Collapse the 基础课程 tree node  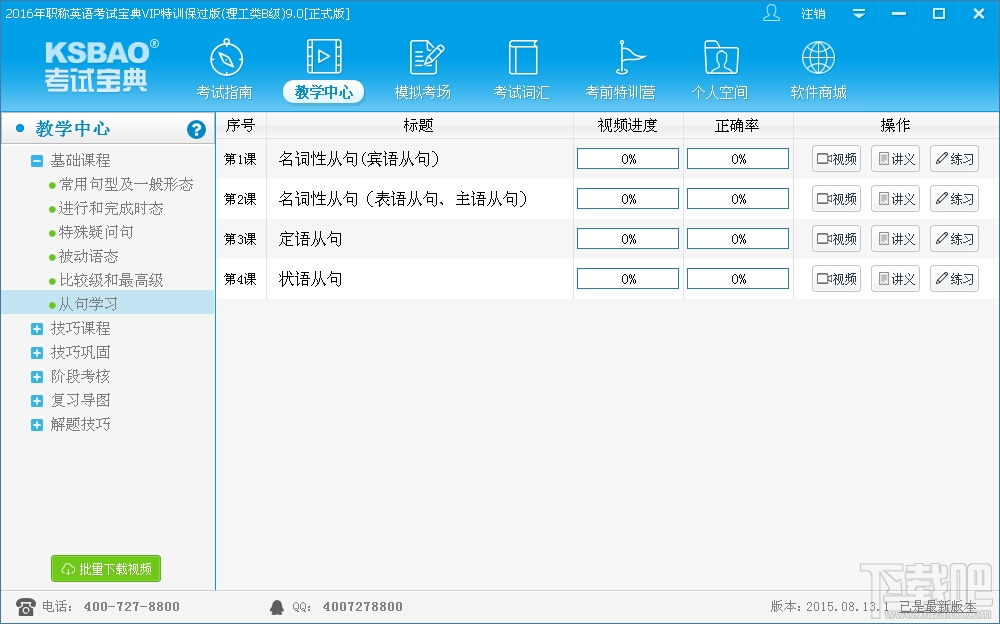37,161
